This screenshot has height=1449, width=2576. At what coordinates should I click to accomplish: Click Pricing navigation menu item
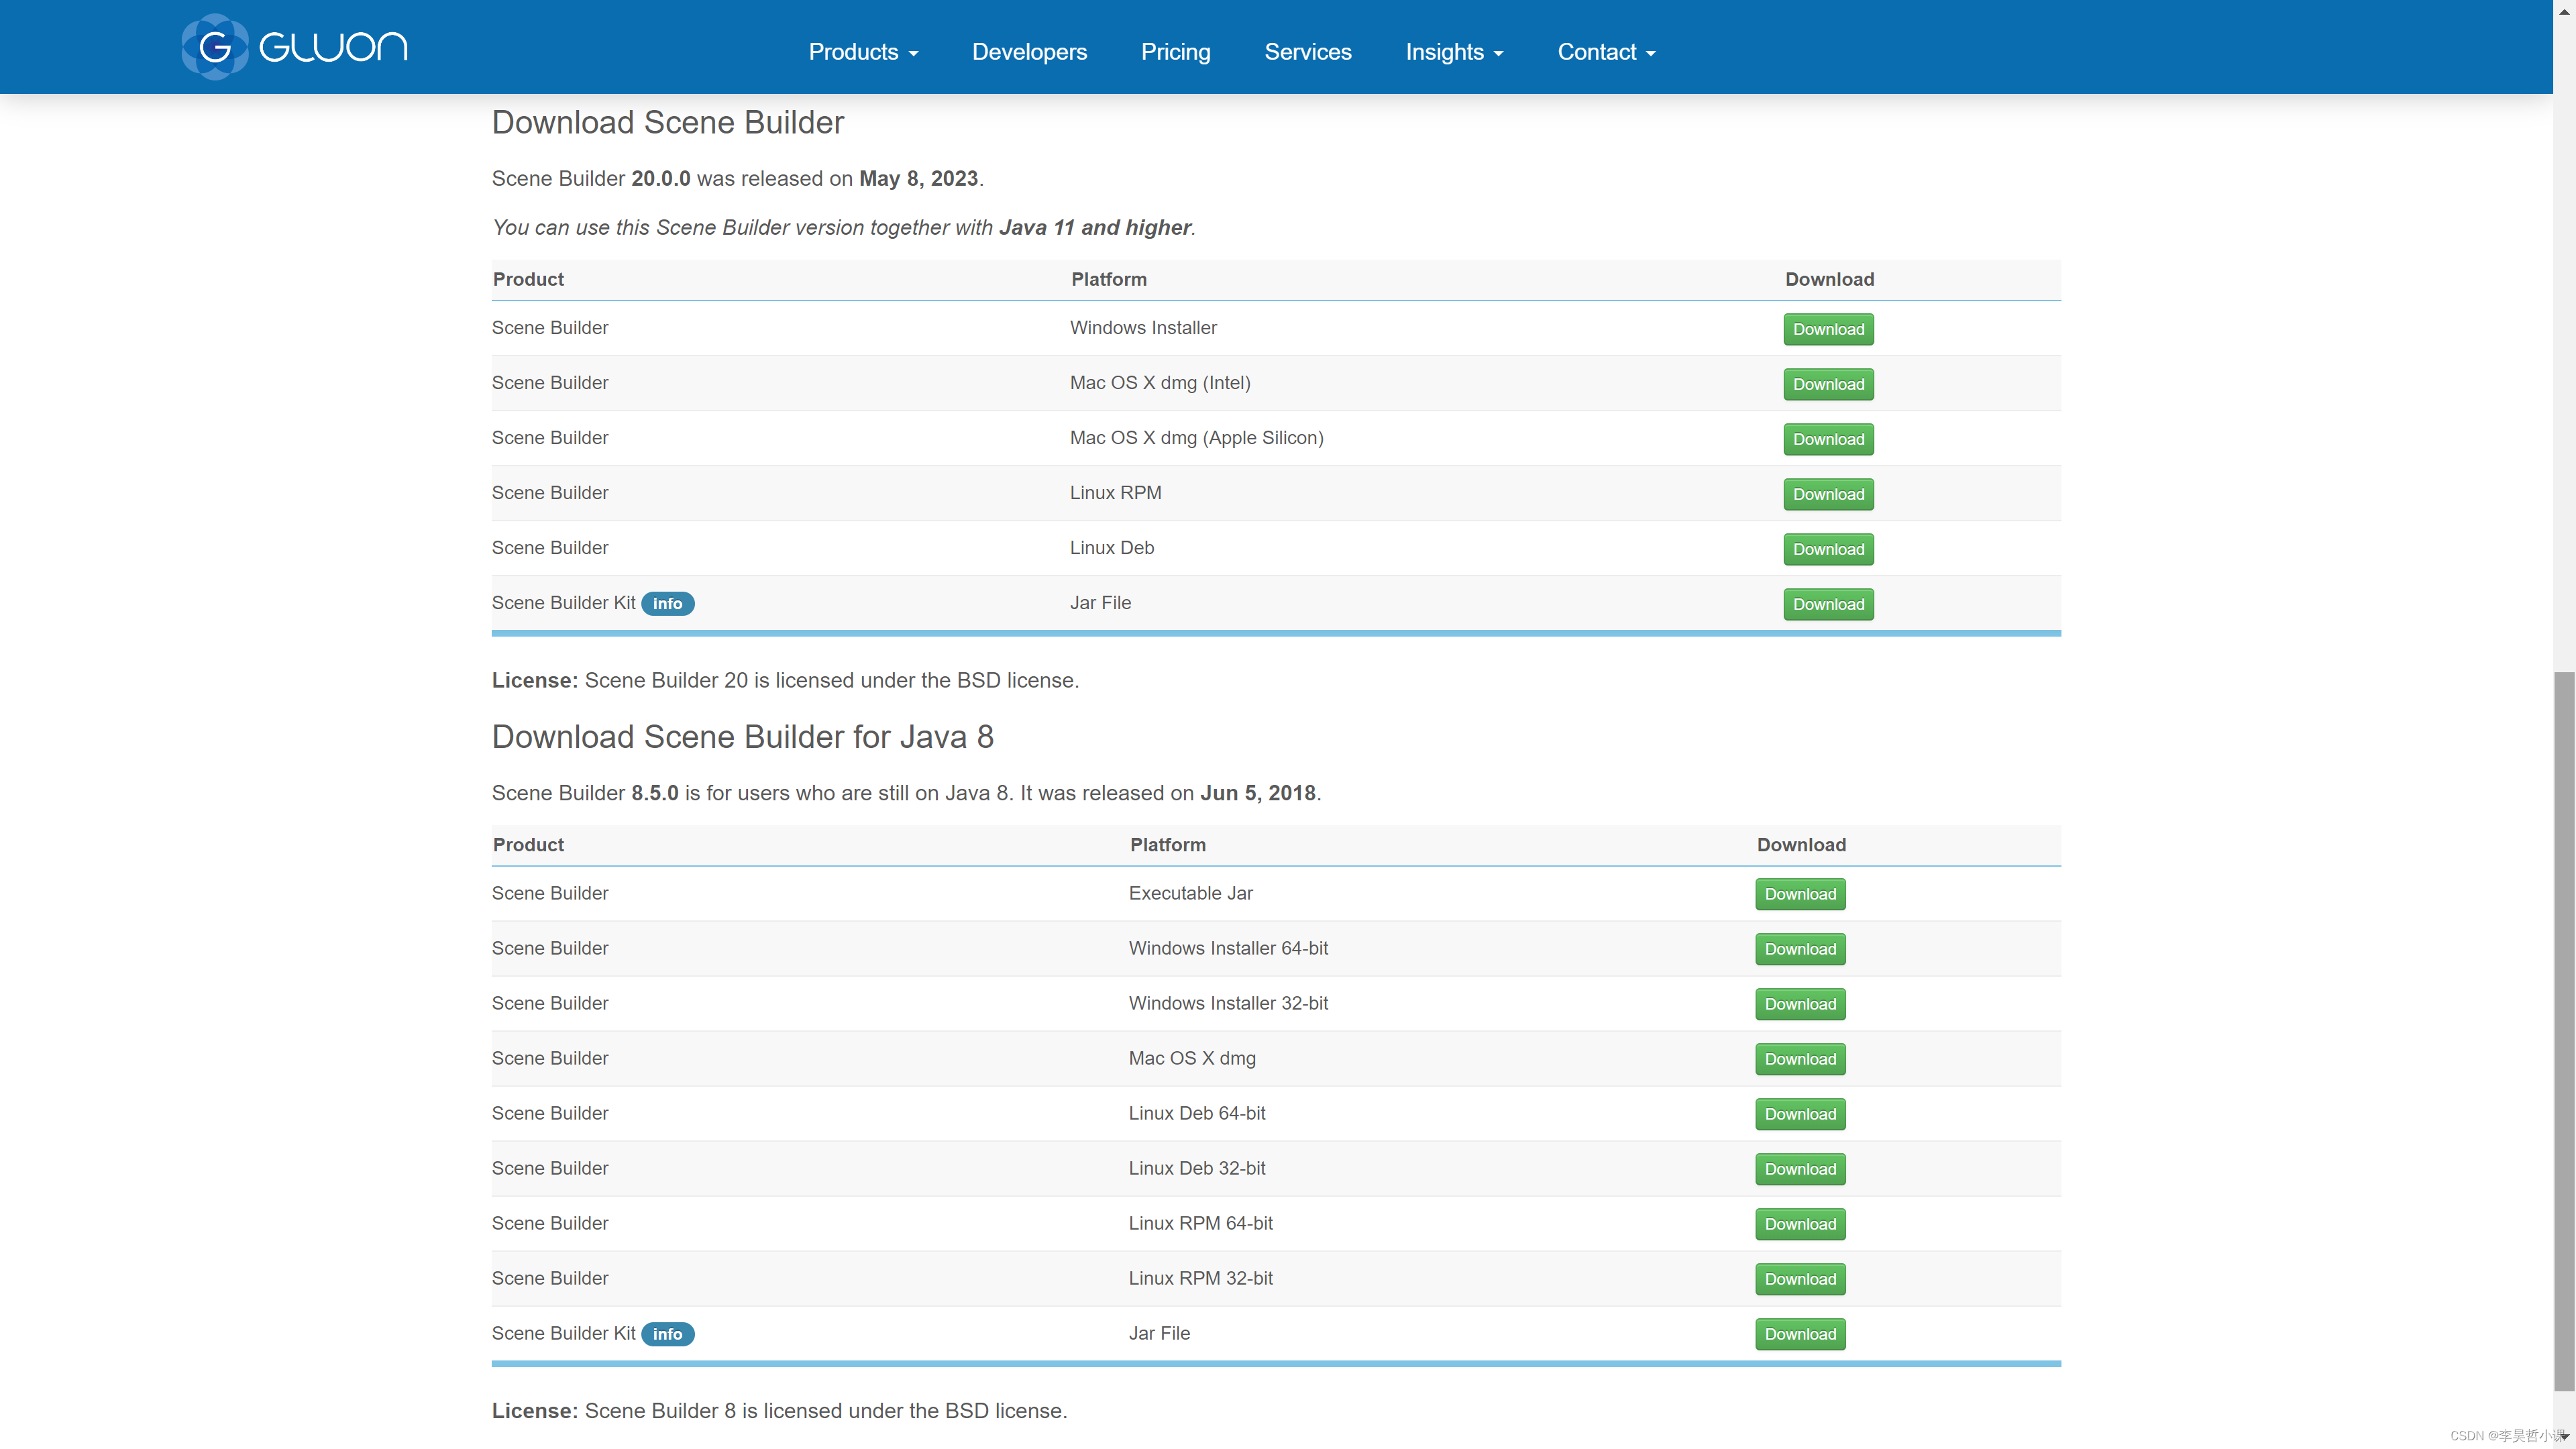click(x=1175, y=50)
